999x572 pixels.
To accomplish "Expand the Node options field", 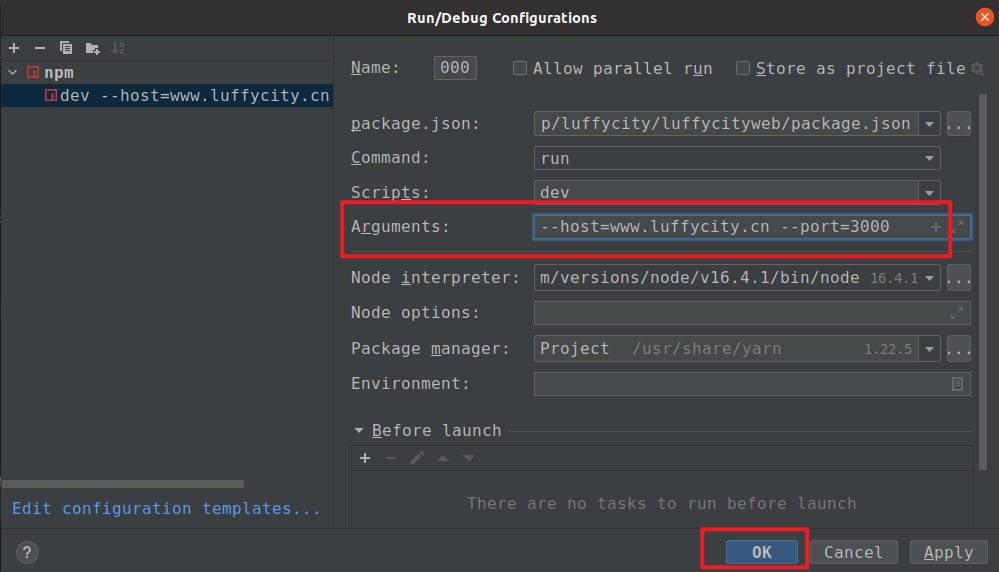I will point(957,313).
